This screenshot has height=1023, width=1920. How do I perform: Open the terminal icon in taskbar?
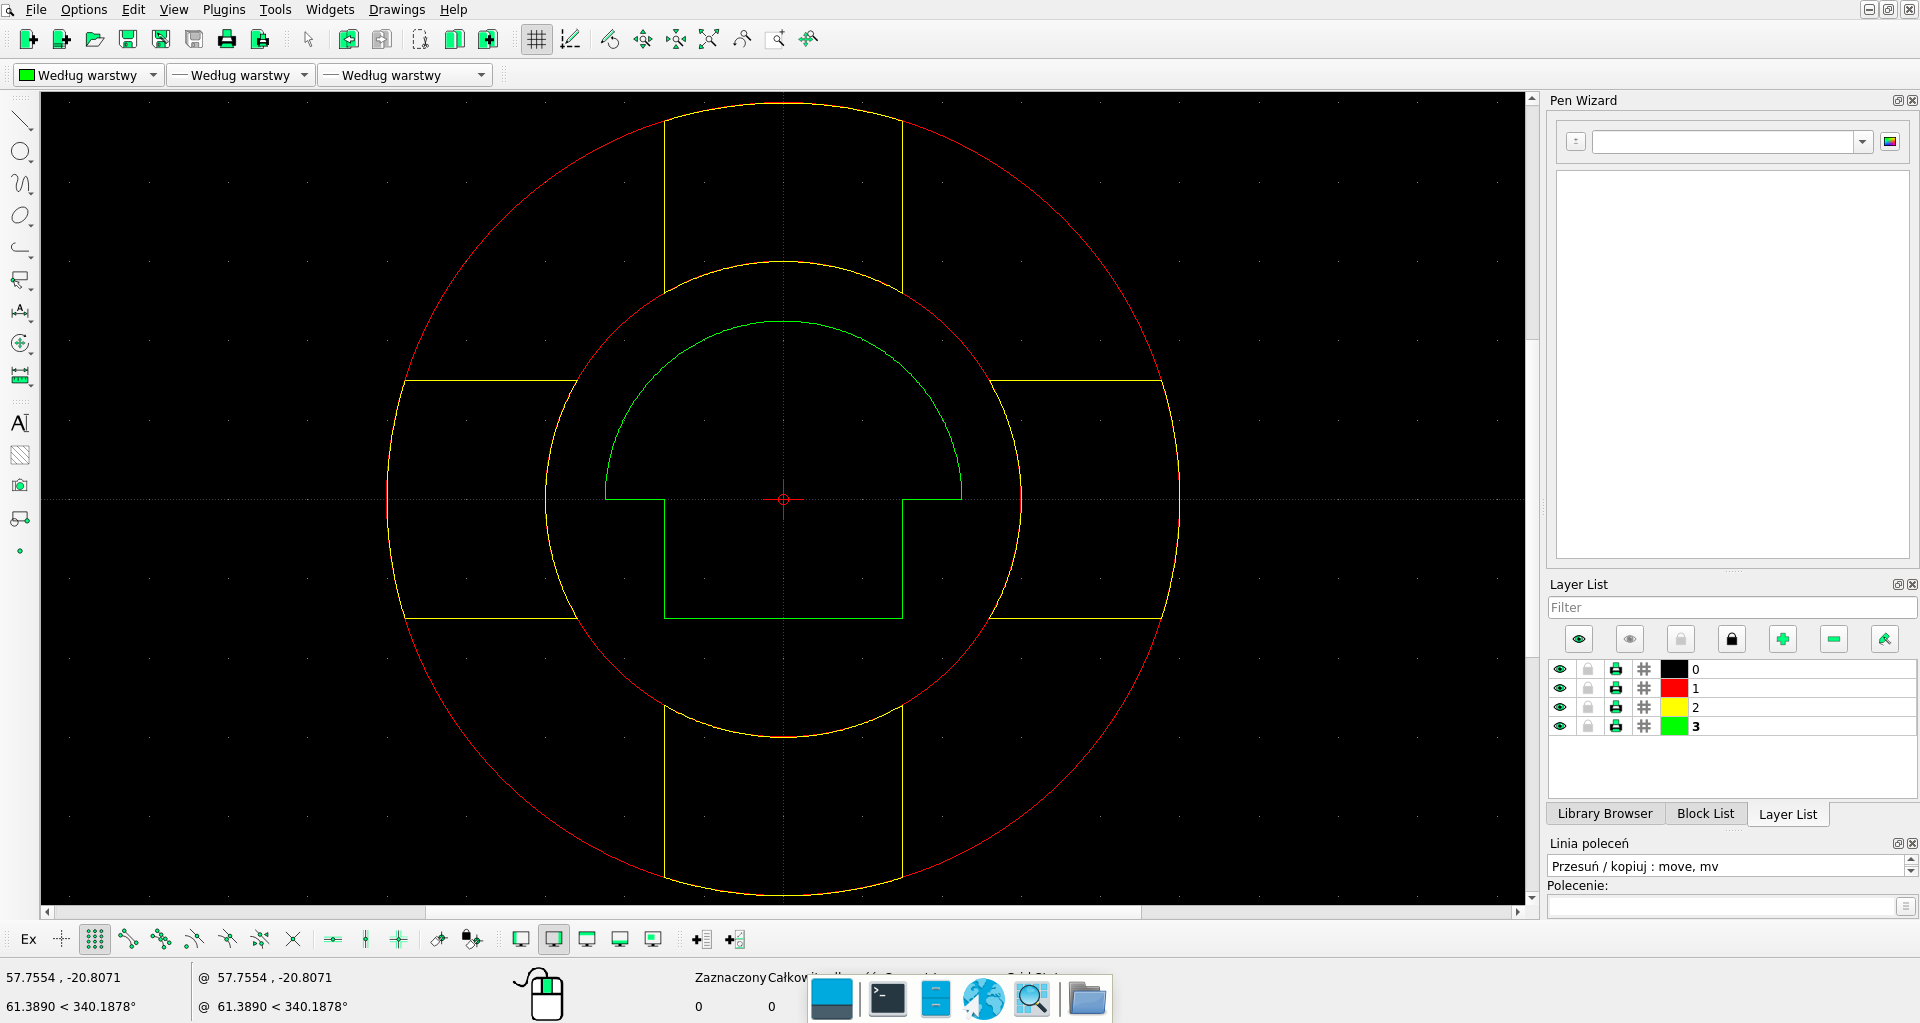point(887,999)
